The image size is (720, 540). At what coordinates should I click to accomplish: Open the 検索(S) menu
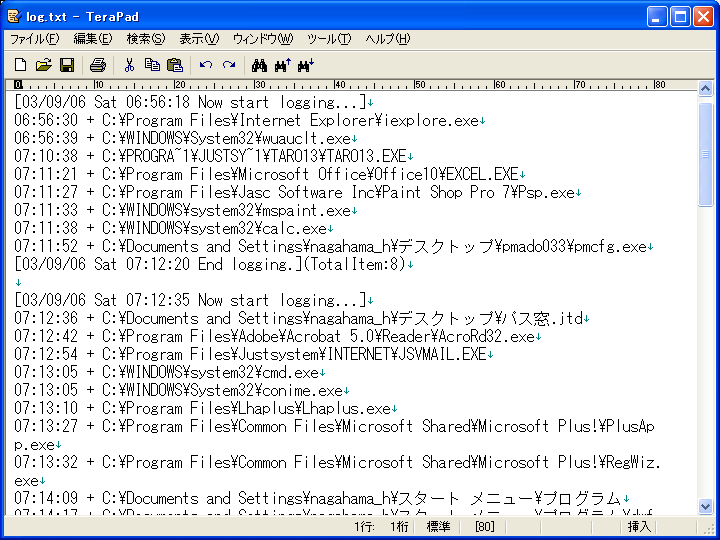click(146, 39)
